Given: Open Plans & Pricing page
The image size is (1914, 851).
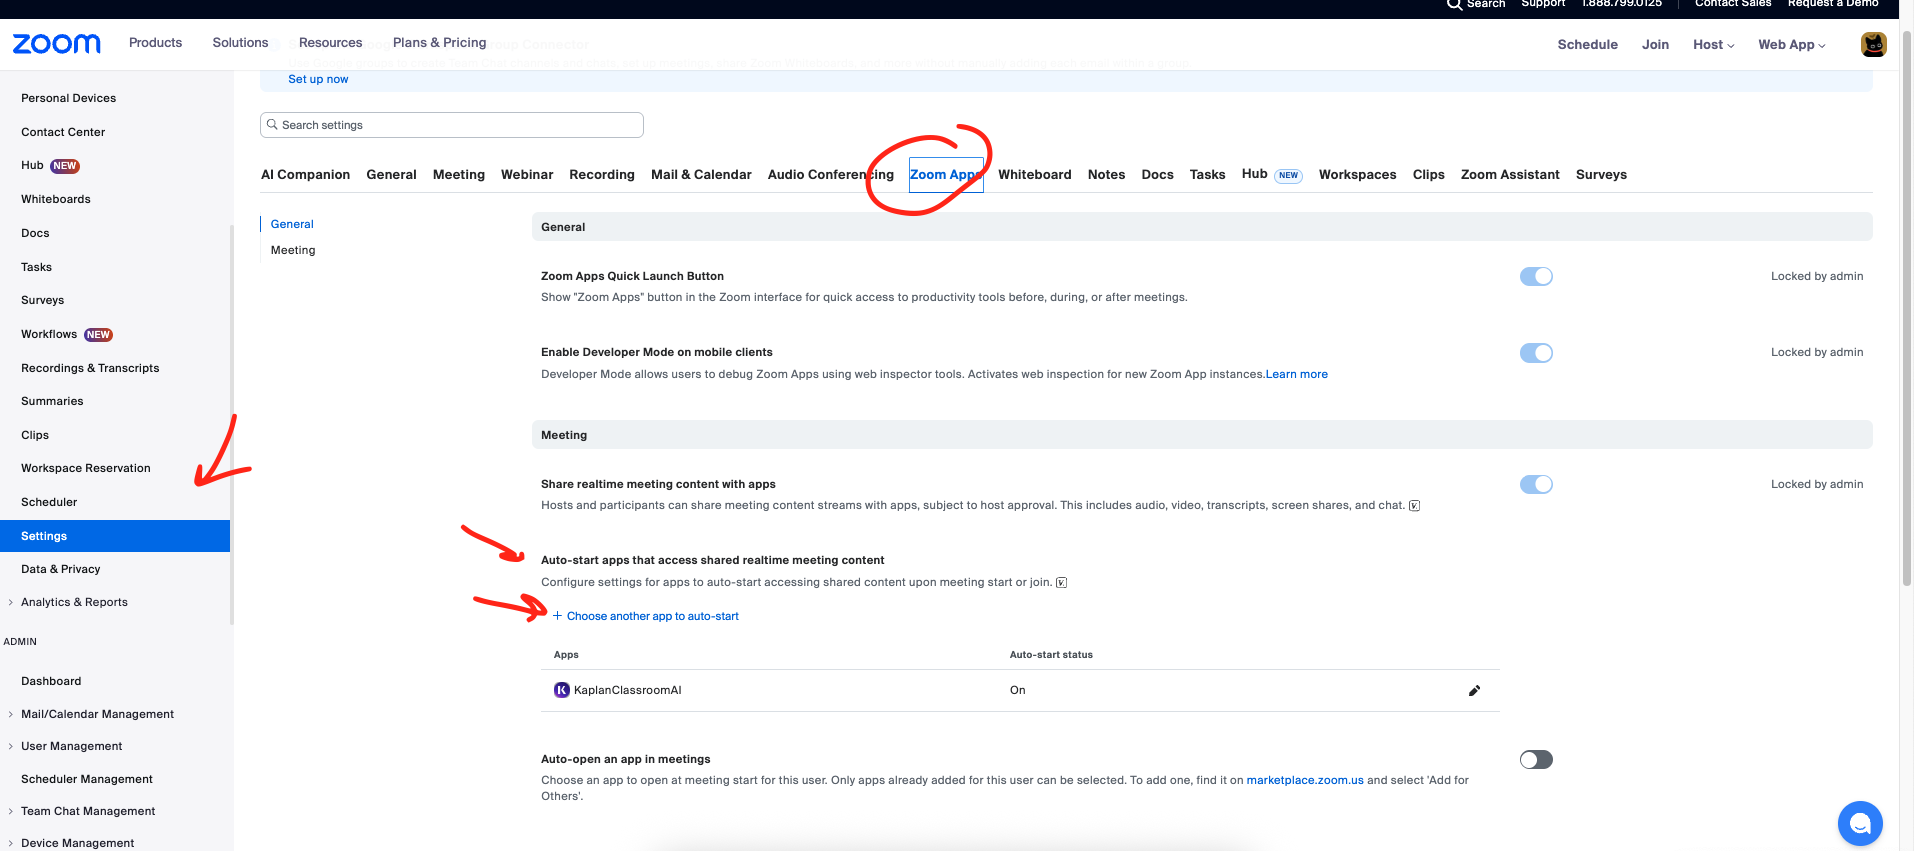Looking at the screenshot, I should click(439, 43).
